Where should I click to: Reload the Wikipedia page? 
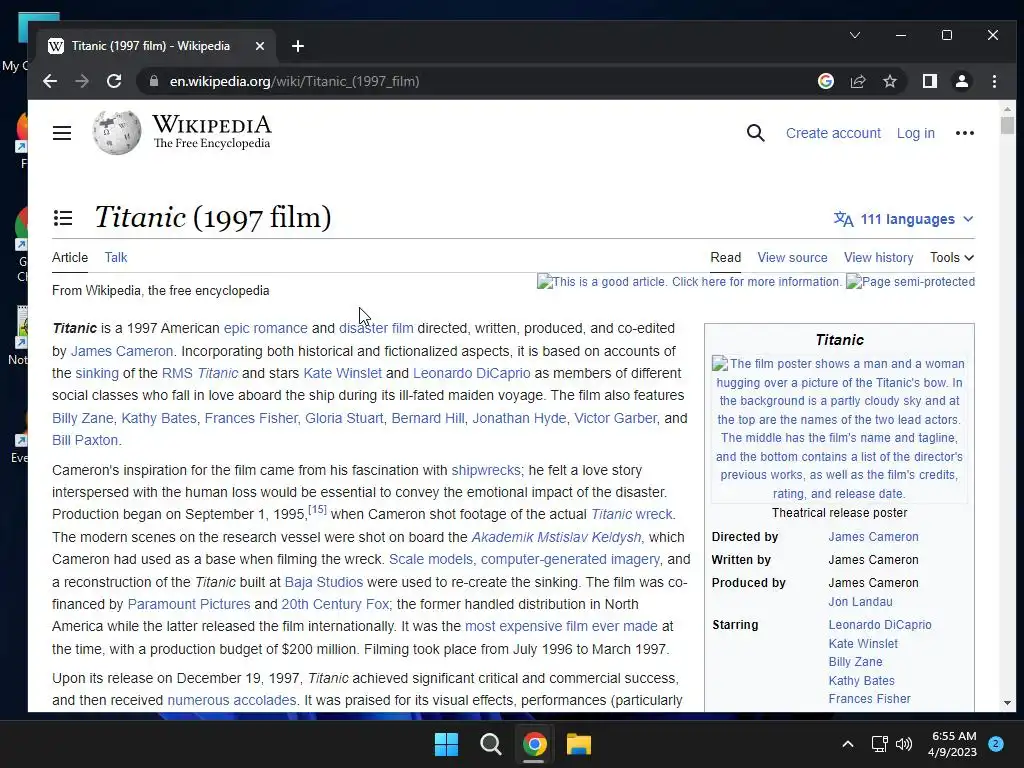[114, 81]
